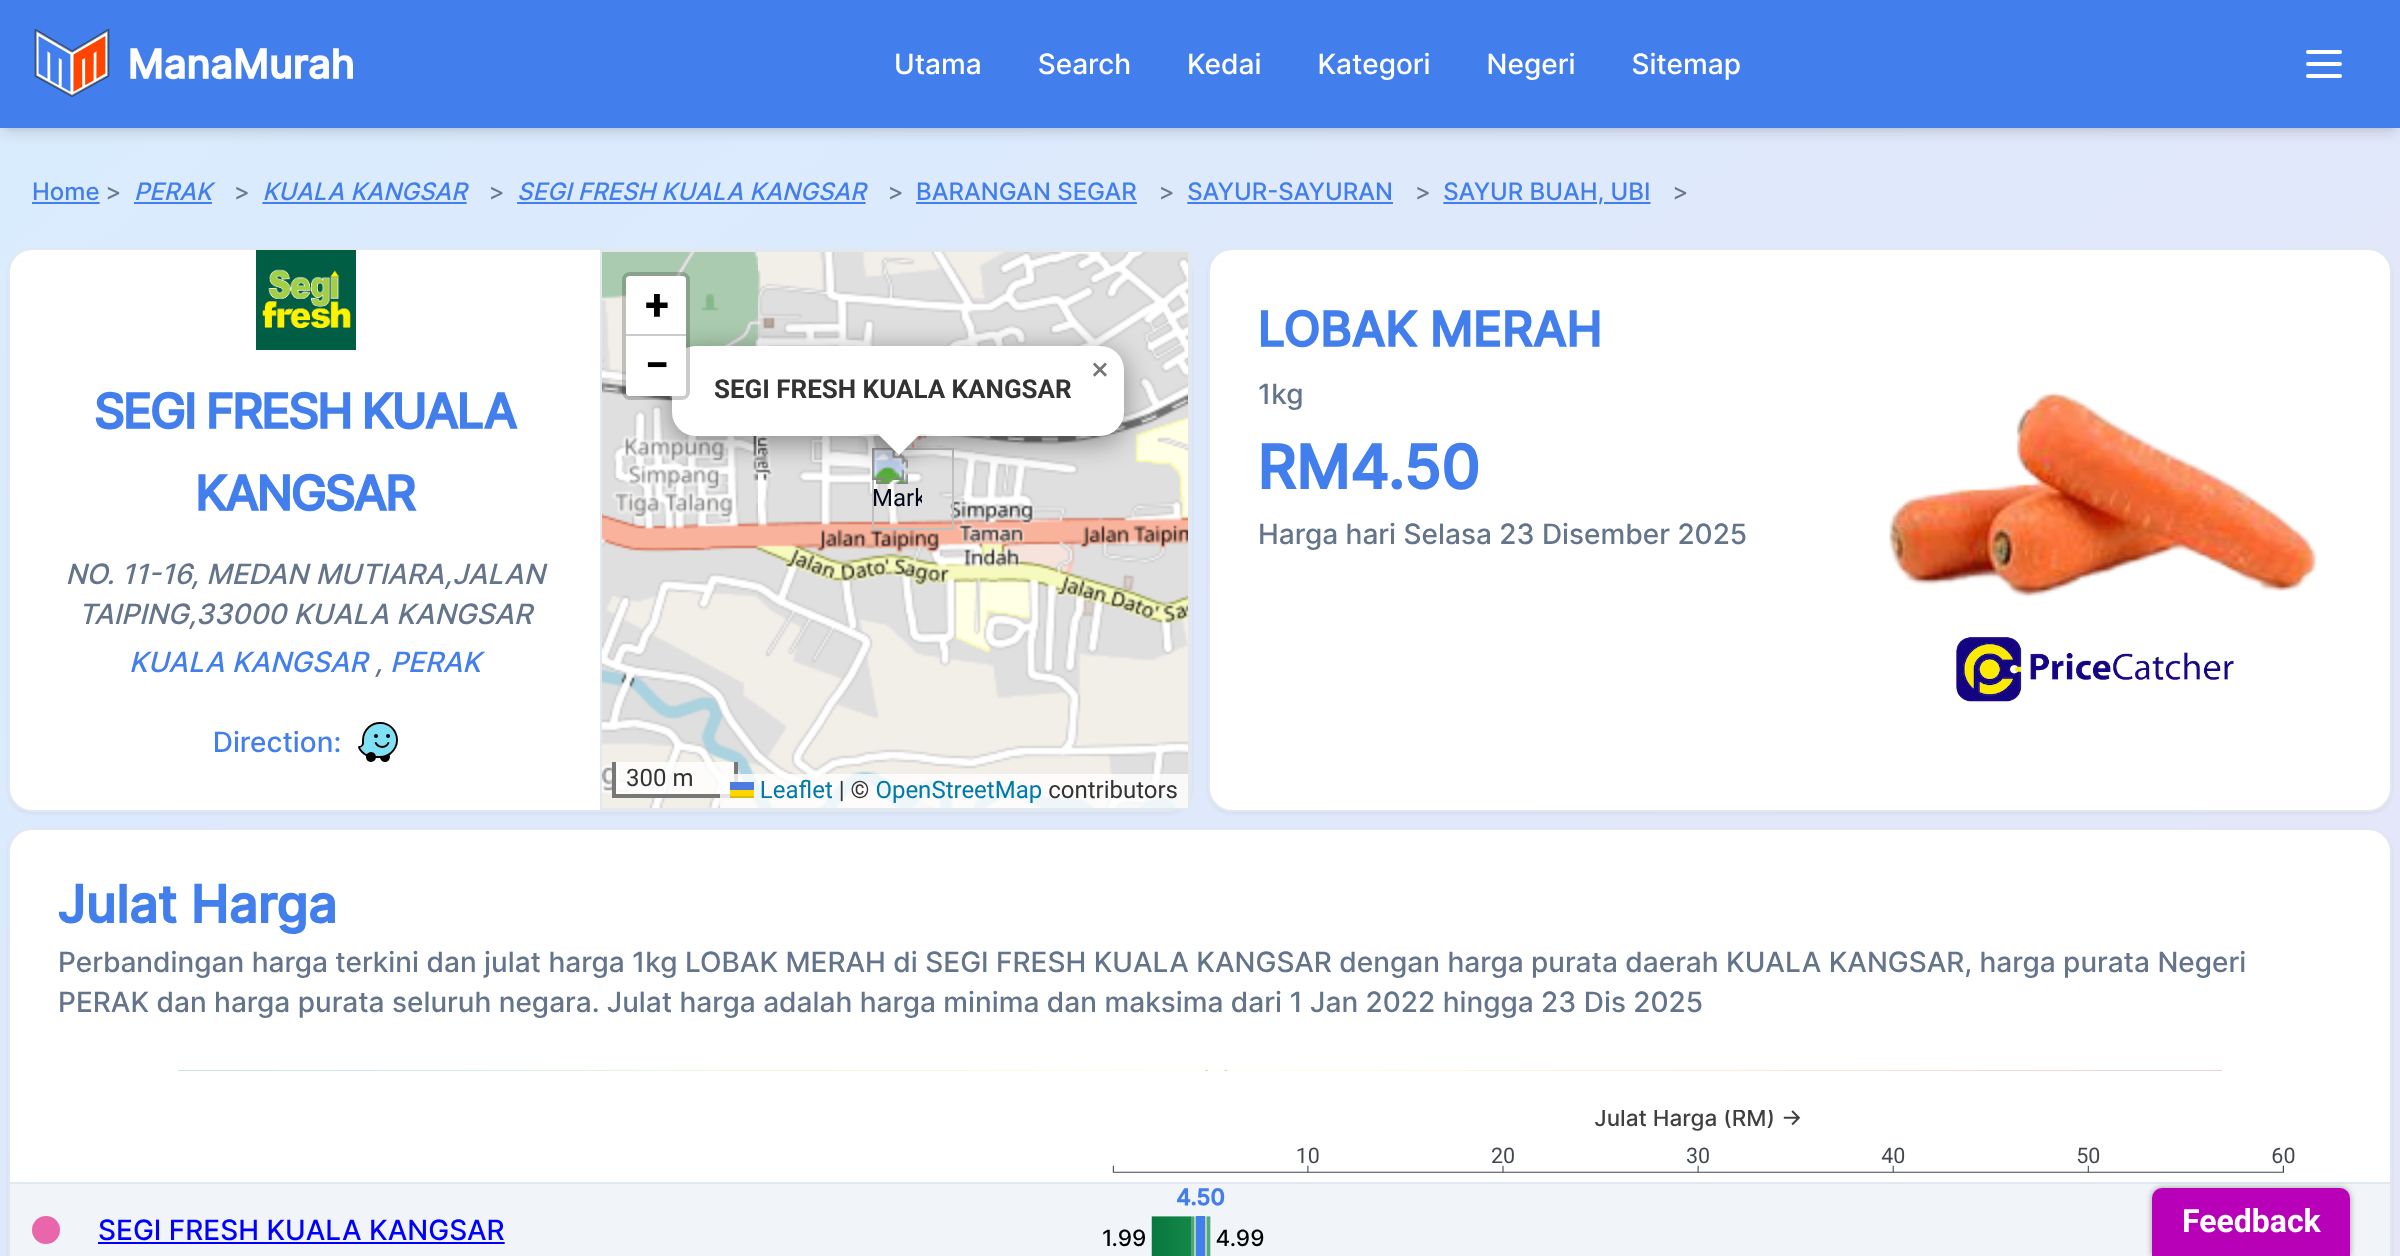Open the Kategori menu item
The width and height of the screenshot is (2400, 1256).
[x=1373, y=64]
